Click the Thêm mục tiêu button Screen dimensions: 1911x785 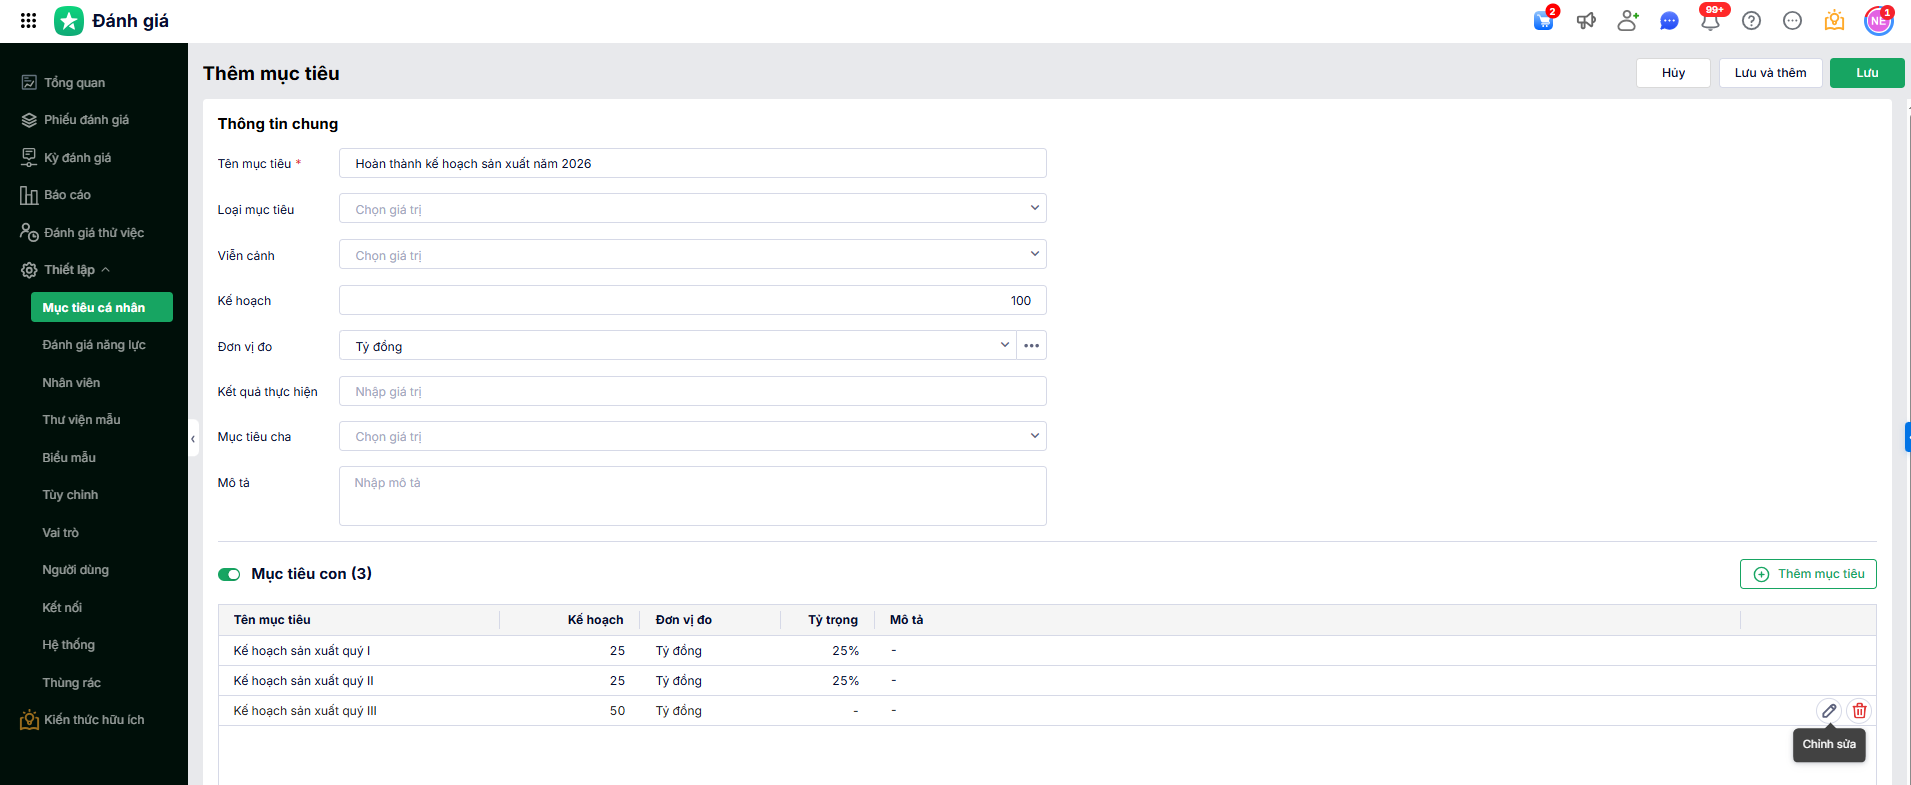[x=1808, y=574]
